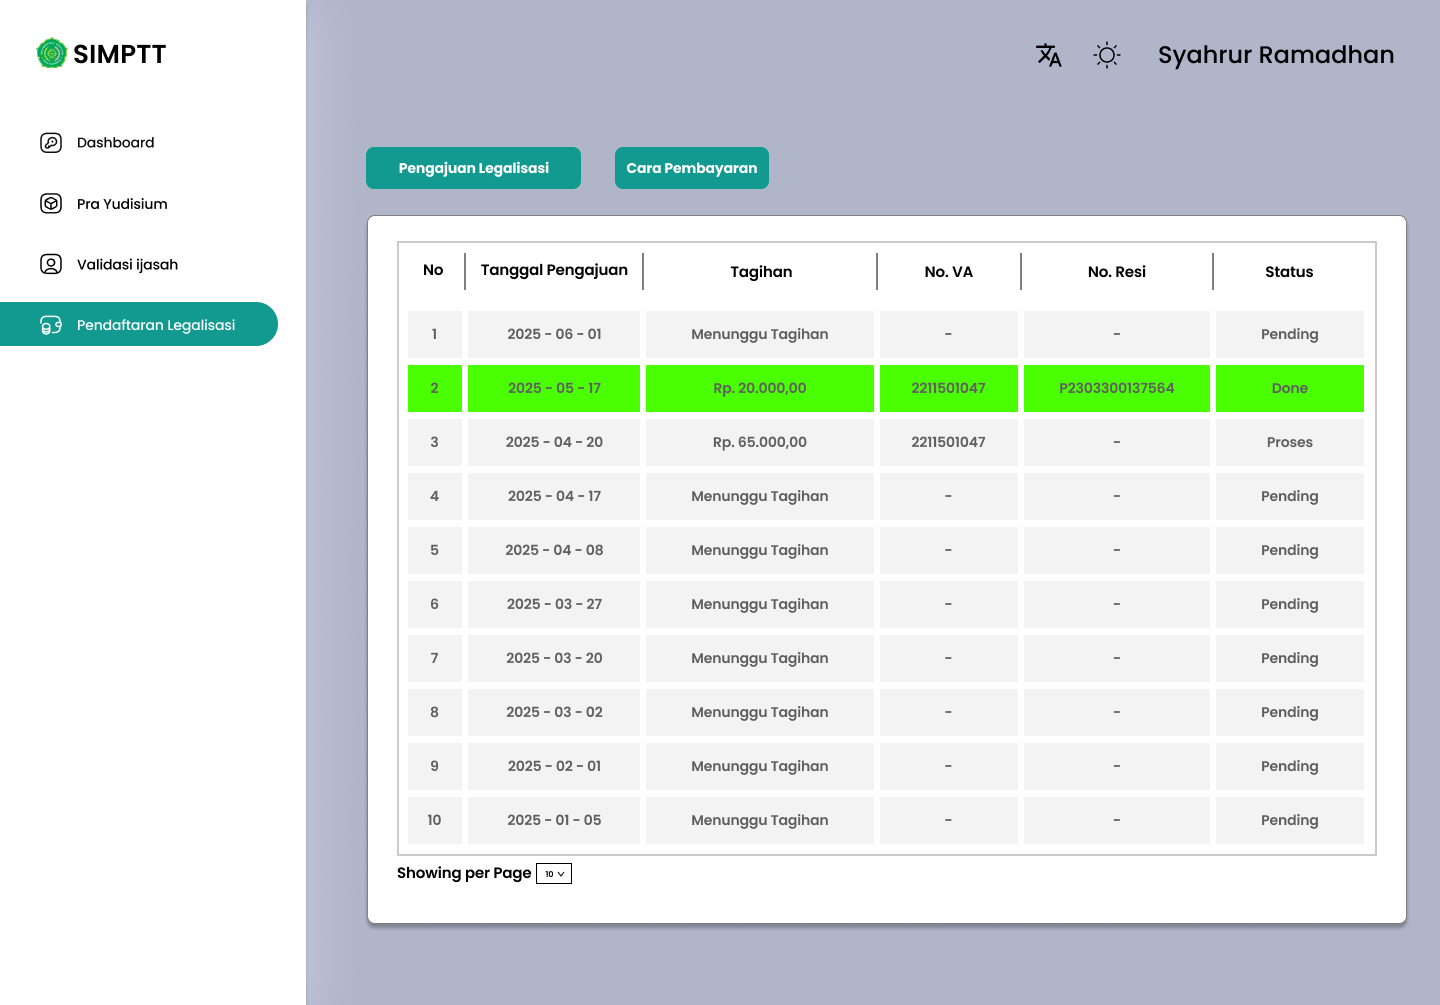Click the Pendaftaran Legalisasi sidebar icon
1440x1005 pixels.
pos(51,325)
